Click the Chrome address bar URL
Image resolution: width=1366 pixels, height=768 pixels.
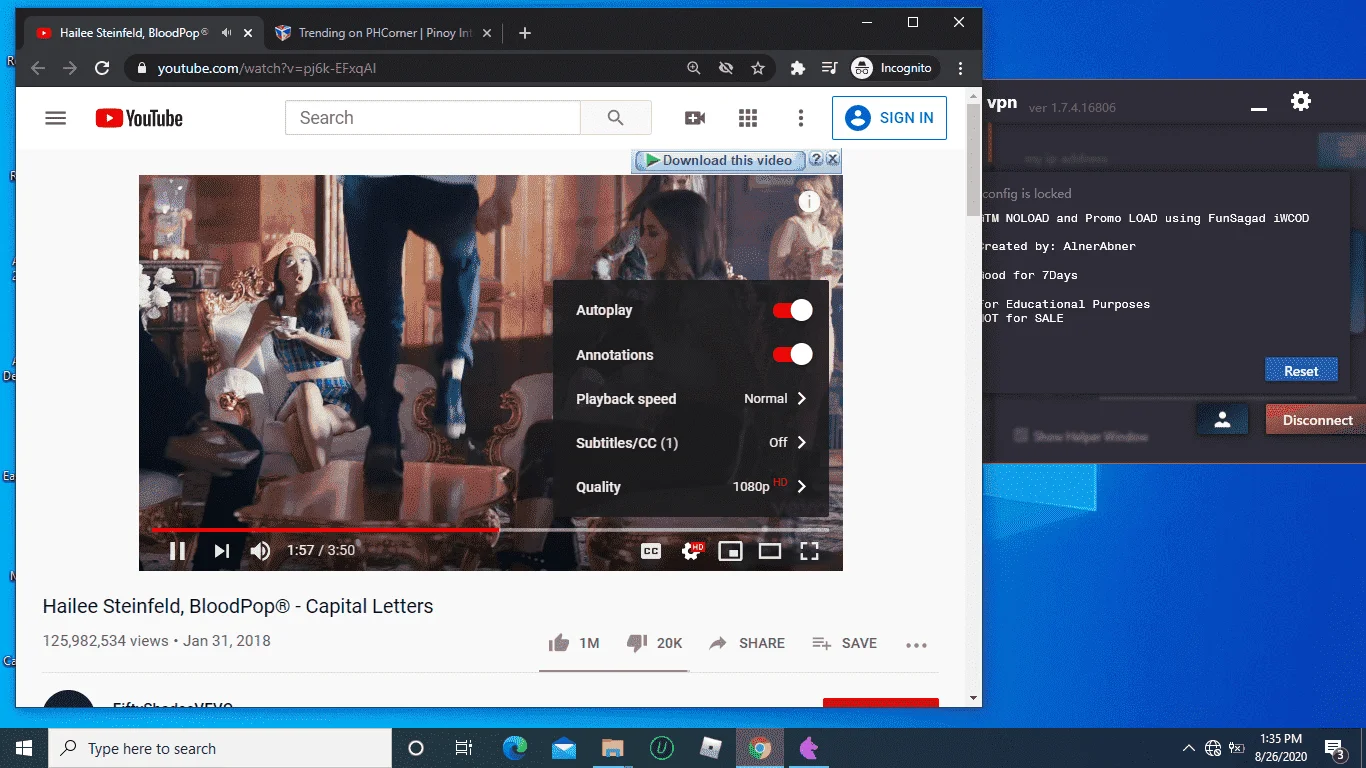267,68
